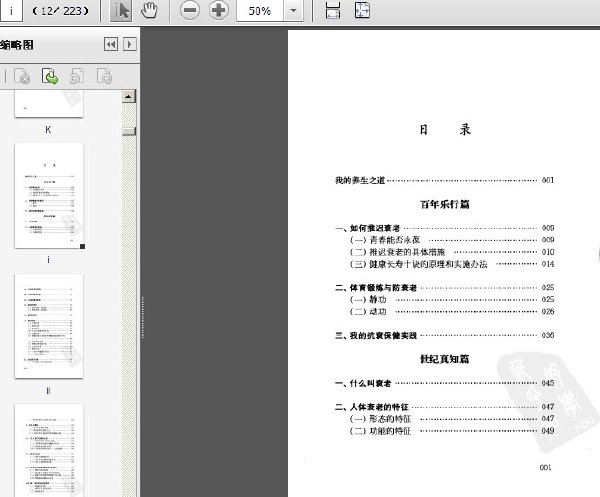Click section heading 百年乐行篇

[445, 204]
